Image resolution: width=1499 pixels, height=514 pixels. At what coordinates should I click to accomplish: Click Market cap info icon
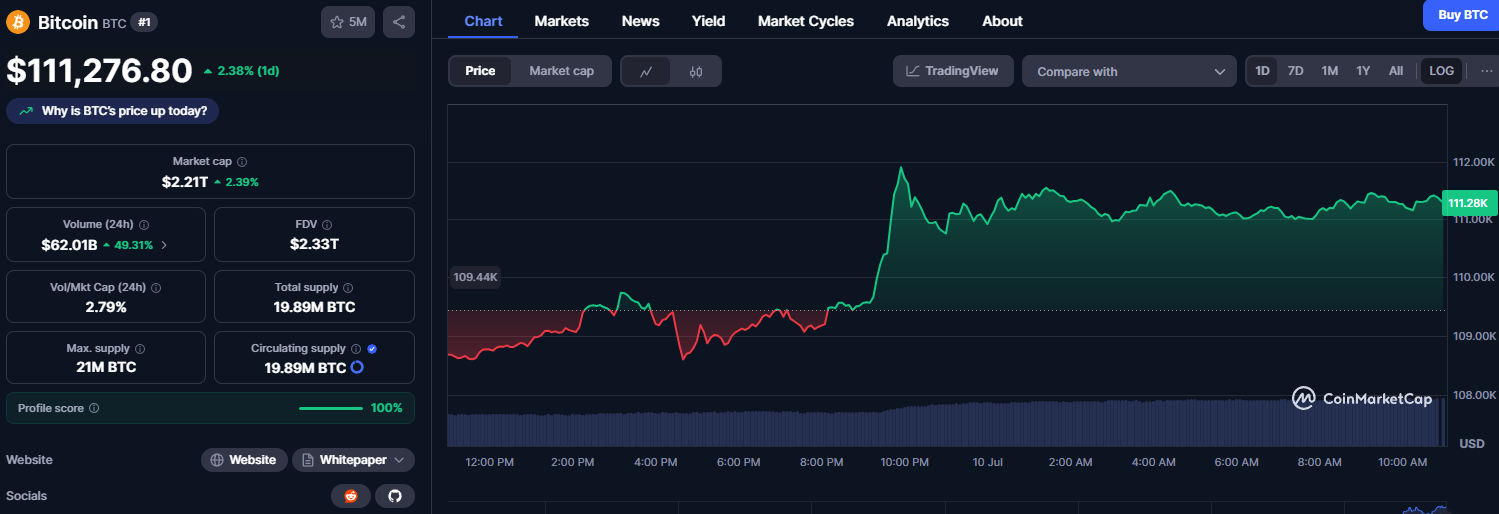pyautogui.click(x=243, y=161)
